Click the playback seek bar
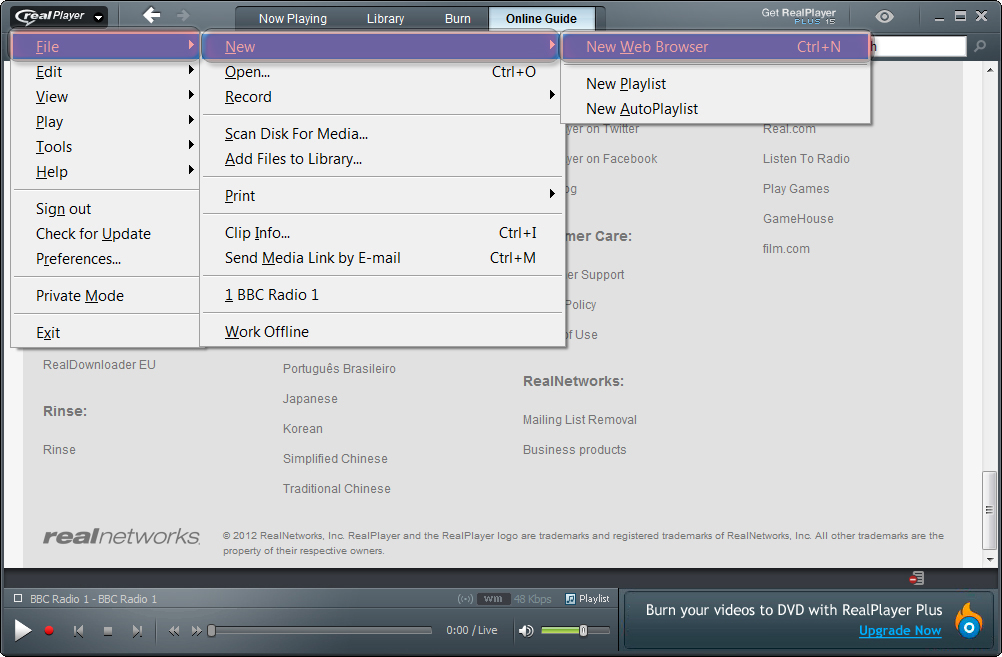Screen dimensions: 1002x657 [321, 631]
